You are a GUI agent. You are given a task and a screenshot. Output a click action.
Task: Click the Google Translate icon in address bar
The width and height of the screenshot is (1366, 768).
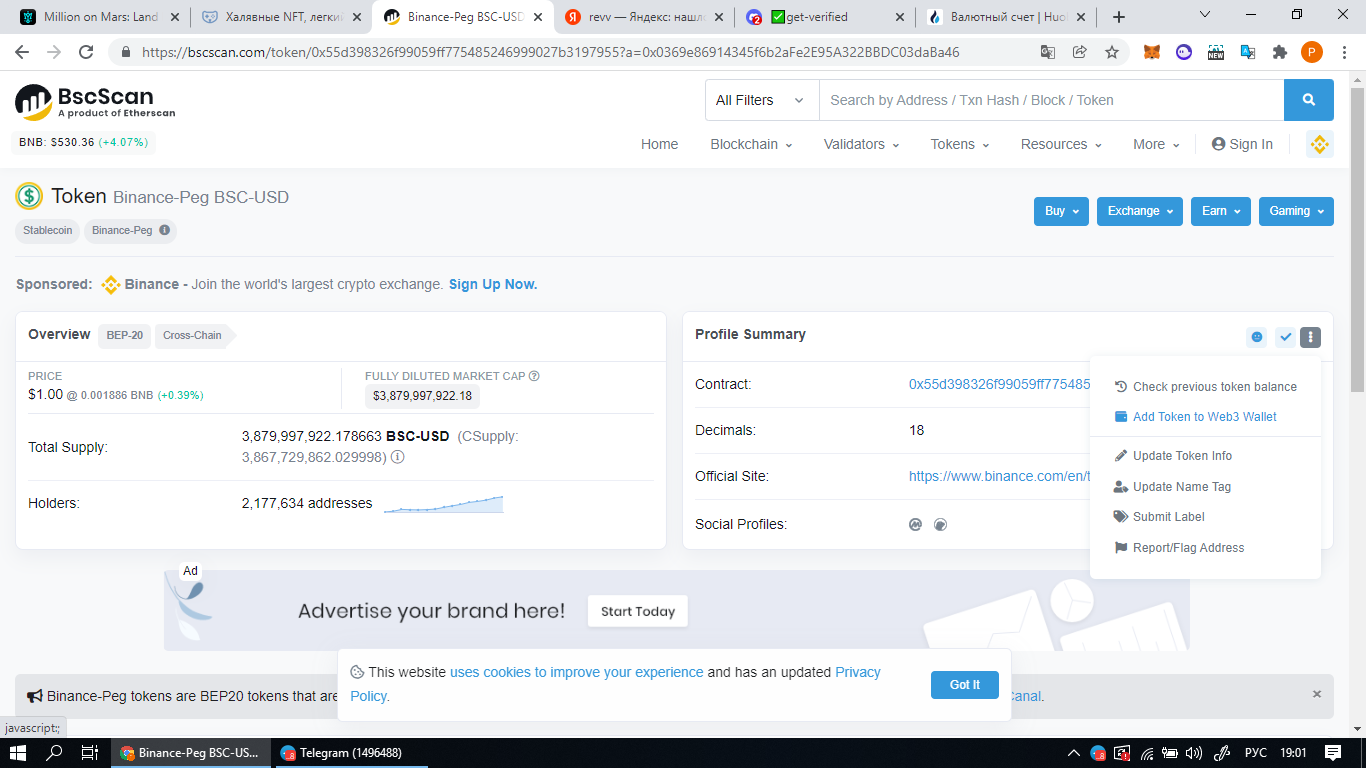click(x=1048, y=52)
